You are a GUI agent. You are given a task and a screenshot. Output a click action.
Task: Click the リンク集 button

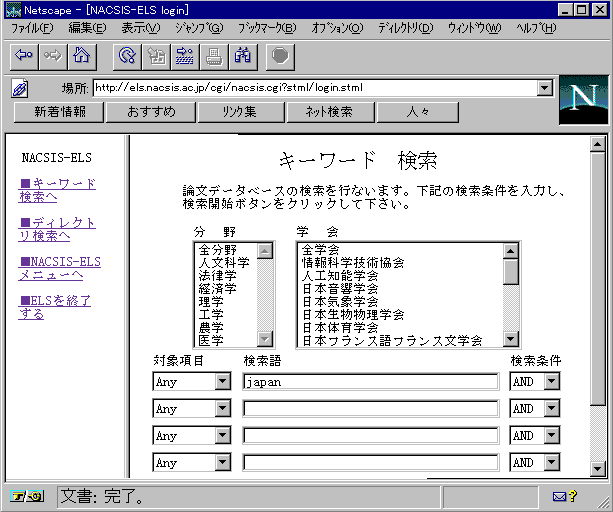(241, 112)
